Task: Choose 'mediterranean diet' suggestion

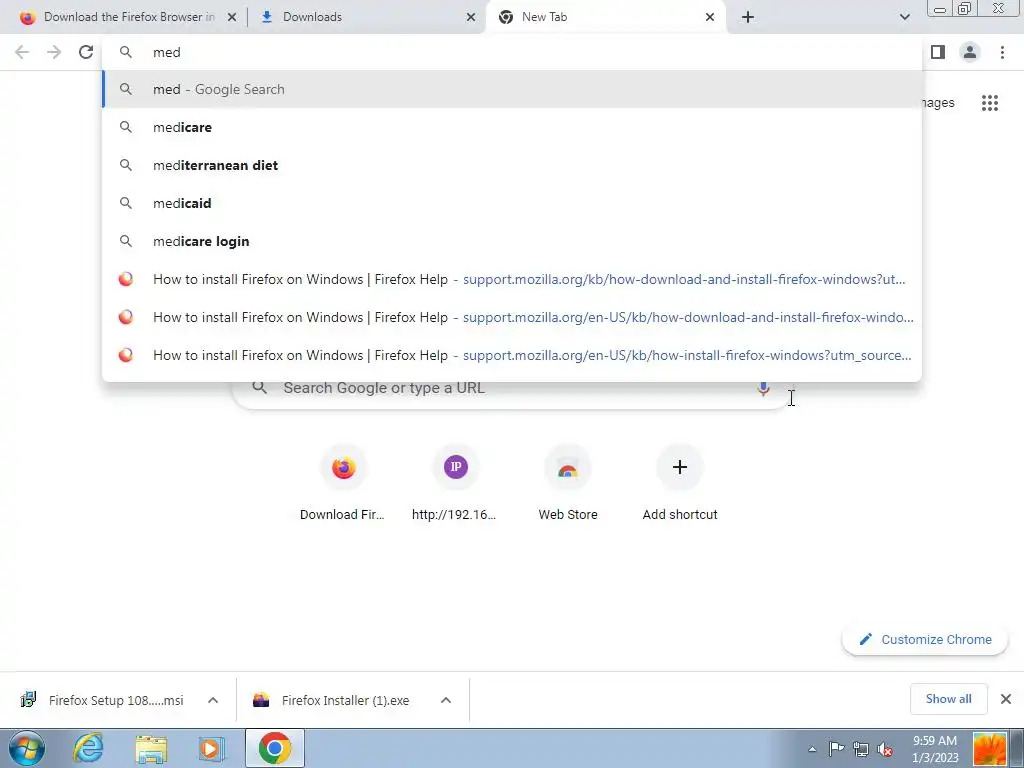Action: pos(512,165)
